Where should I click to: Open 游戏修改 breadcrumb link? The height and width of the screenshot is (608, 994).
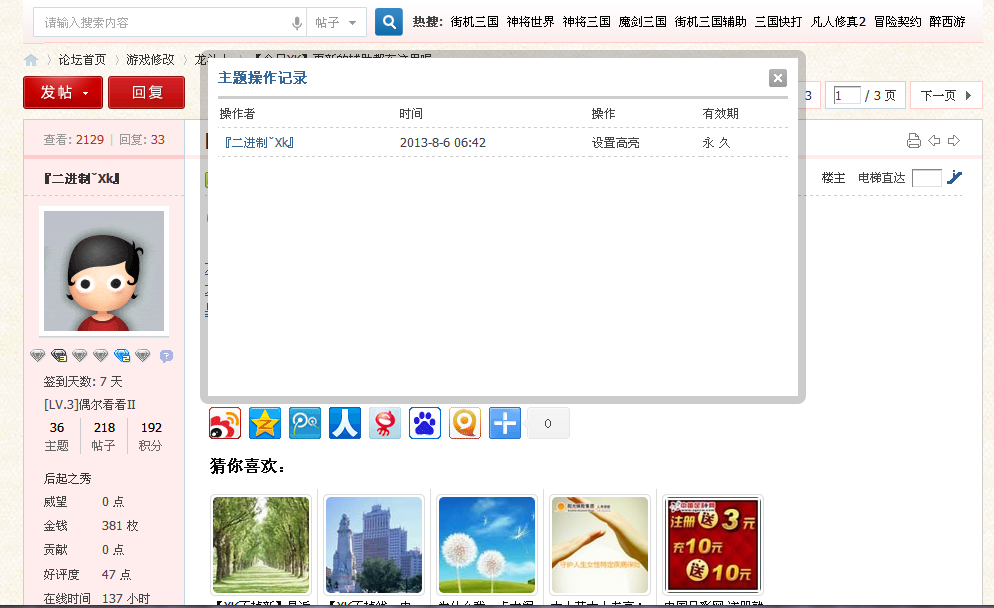[150, 60]
